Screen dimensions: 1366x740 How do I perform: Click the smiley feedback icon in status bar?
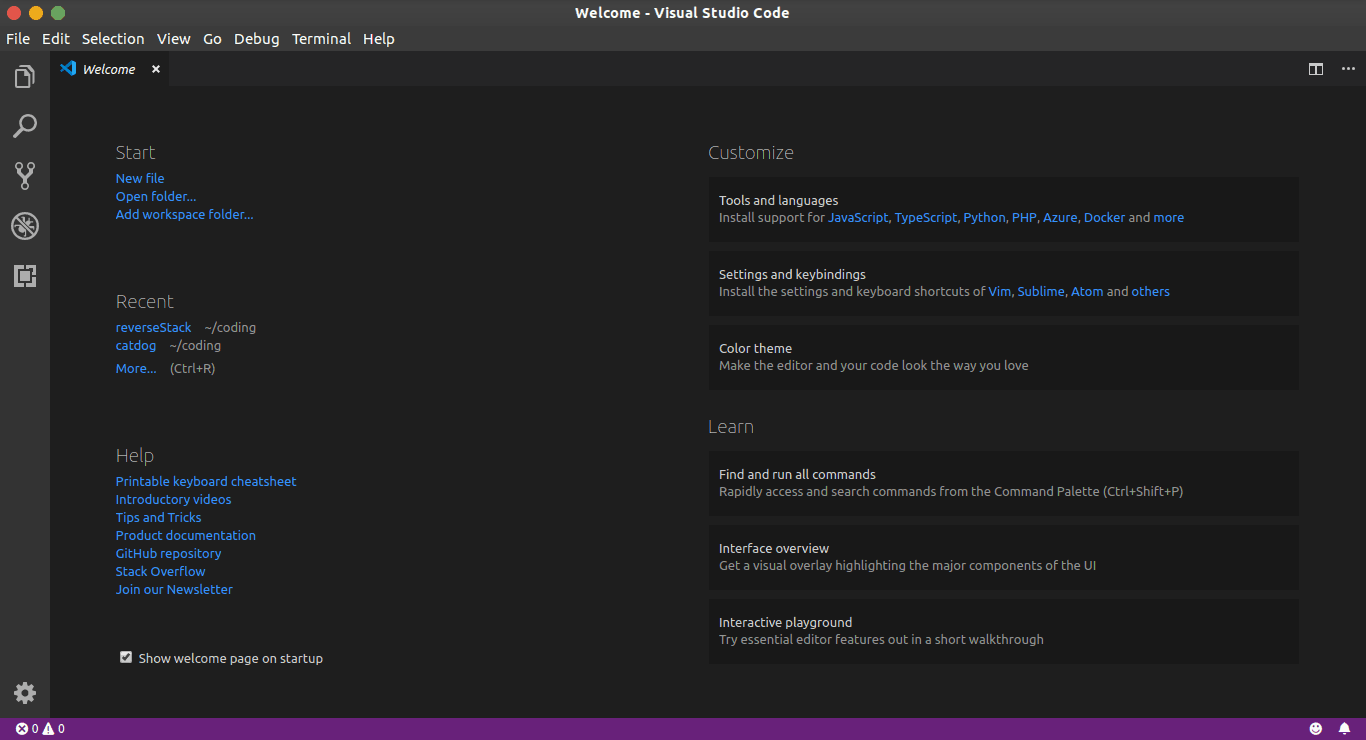[x=1316, y=729]
